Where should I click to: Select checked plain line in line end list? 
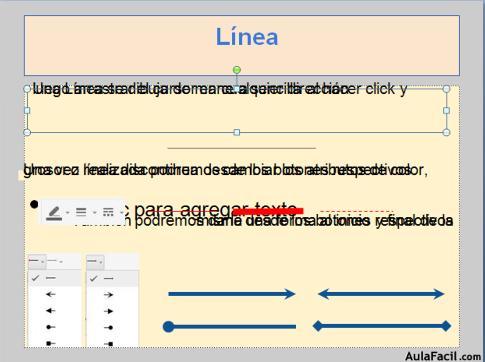click(x=112, y=278)
